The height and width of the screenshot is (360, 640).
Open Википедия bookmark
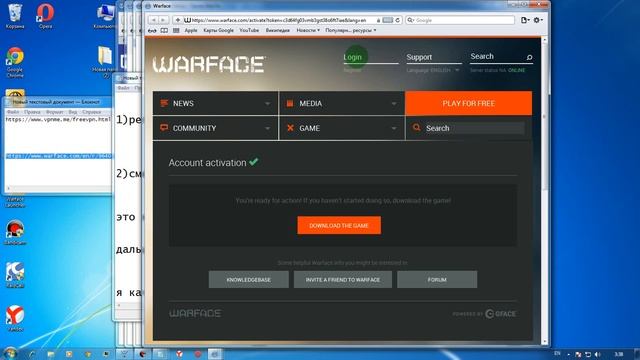tap(278, 31)
